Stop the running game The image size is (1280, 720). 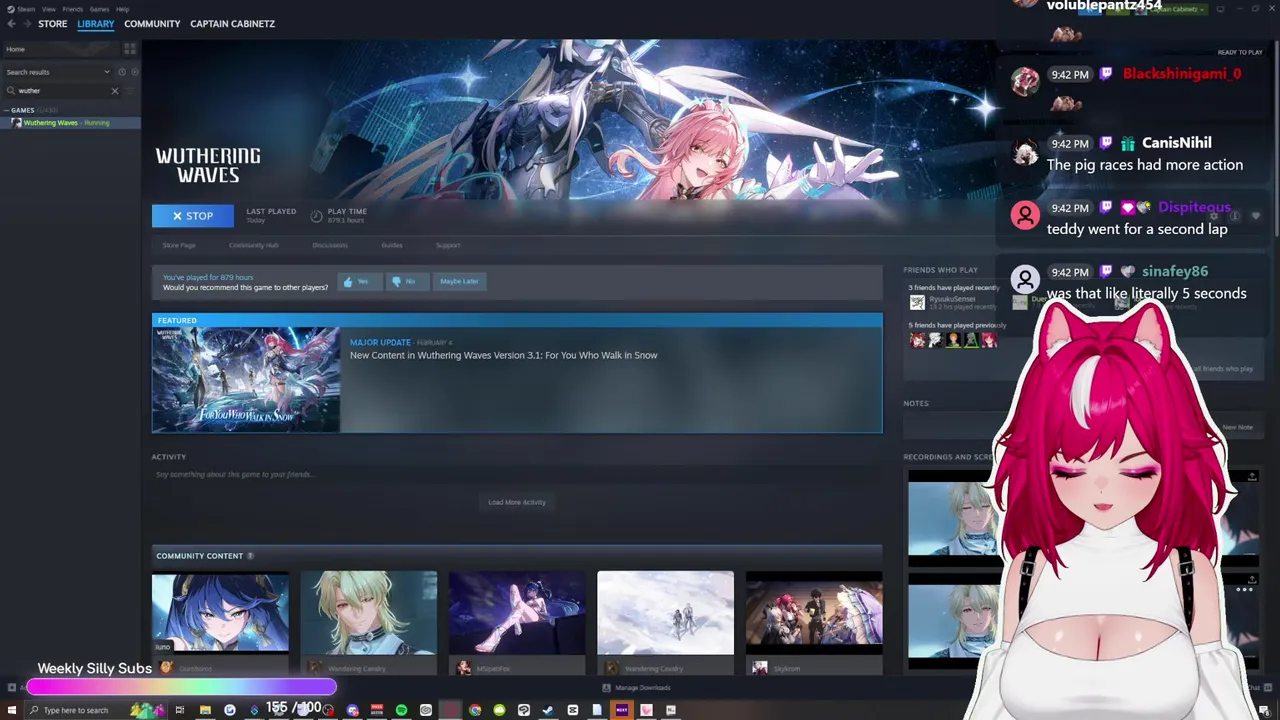192,215
